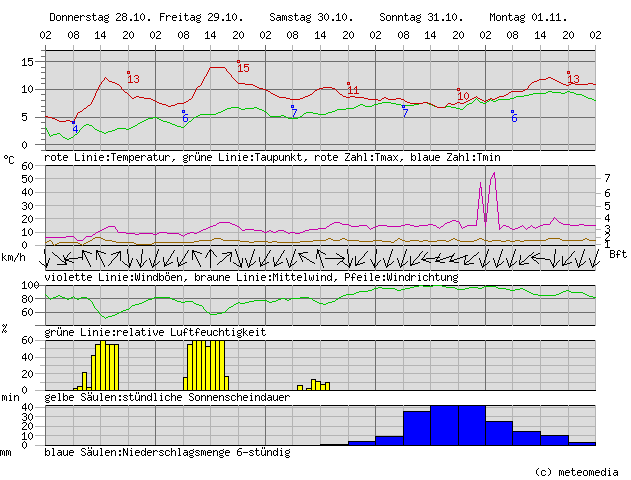Click the red Tmax value 11 on Saturday
This screenshot has height=480, width=631.
353,91
